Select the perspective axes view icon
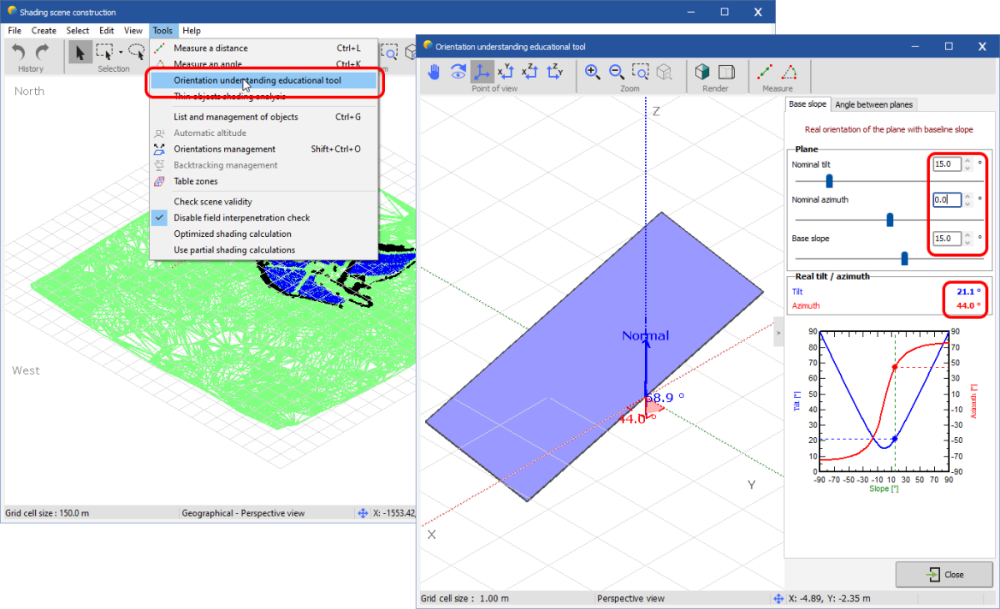Screen dimensions: 1000x609 click(x=482, y=72)
